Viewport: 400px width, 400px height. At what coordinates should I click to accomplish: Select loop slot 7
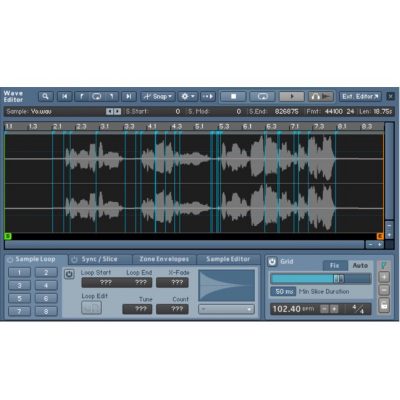pos(19,311)
